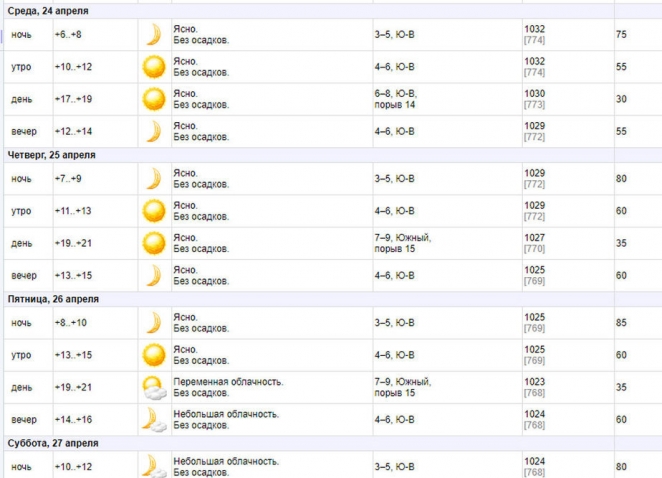Screen dimensions: 662x478
Task: Click the sun icon for Wednesday daytime
Action: click(153, 99)
